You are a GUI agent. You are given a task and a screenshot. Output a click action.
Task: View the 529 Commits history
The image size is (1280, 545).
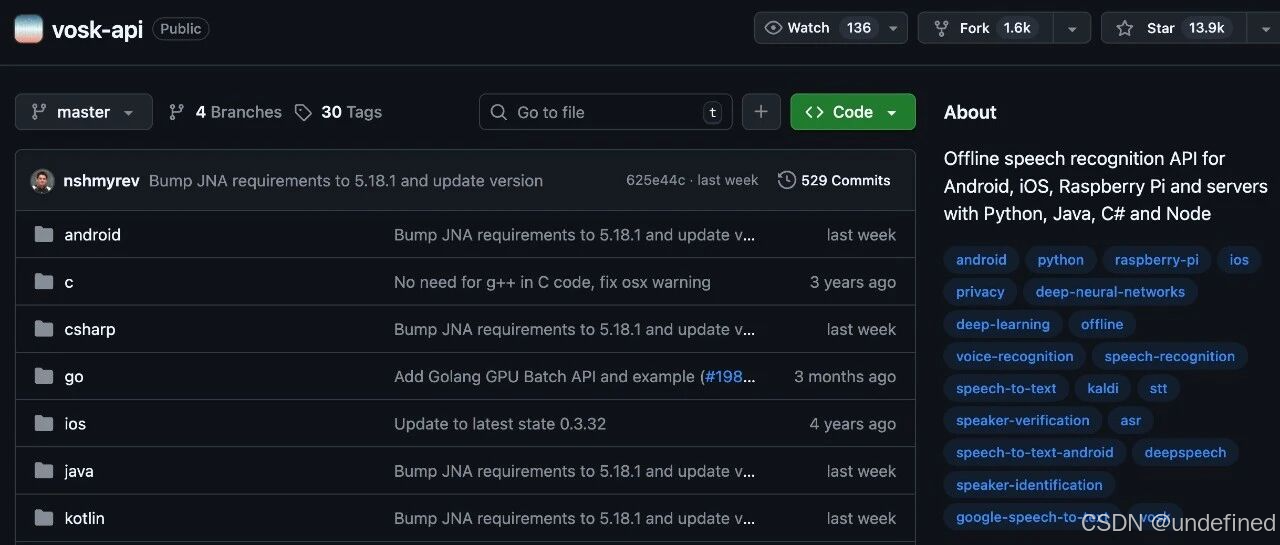(834, 181)
